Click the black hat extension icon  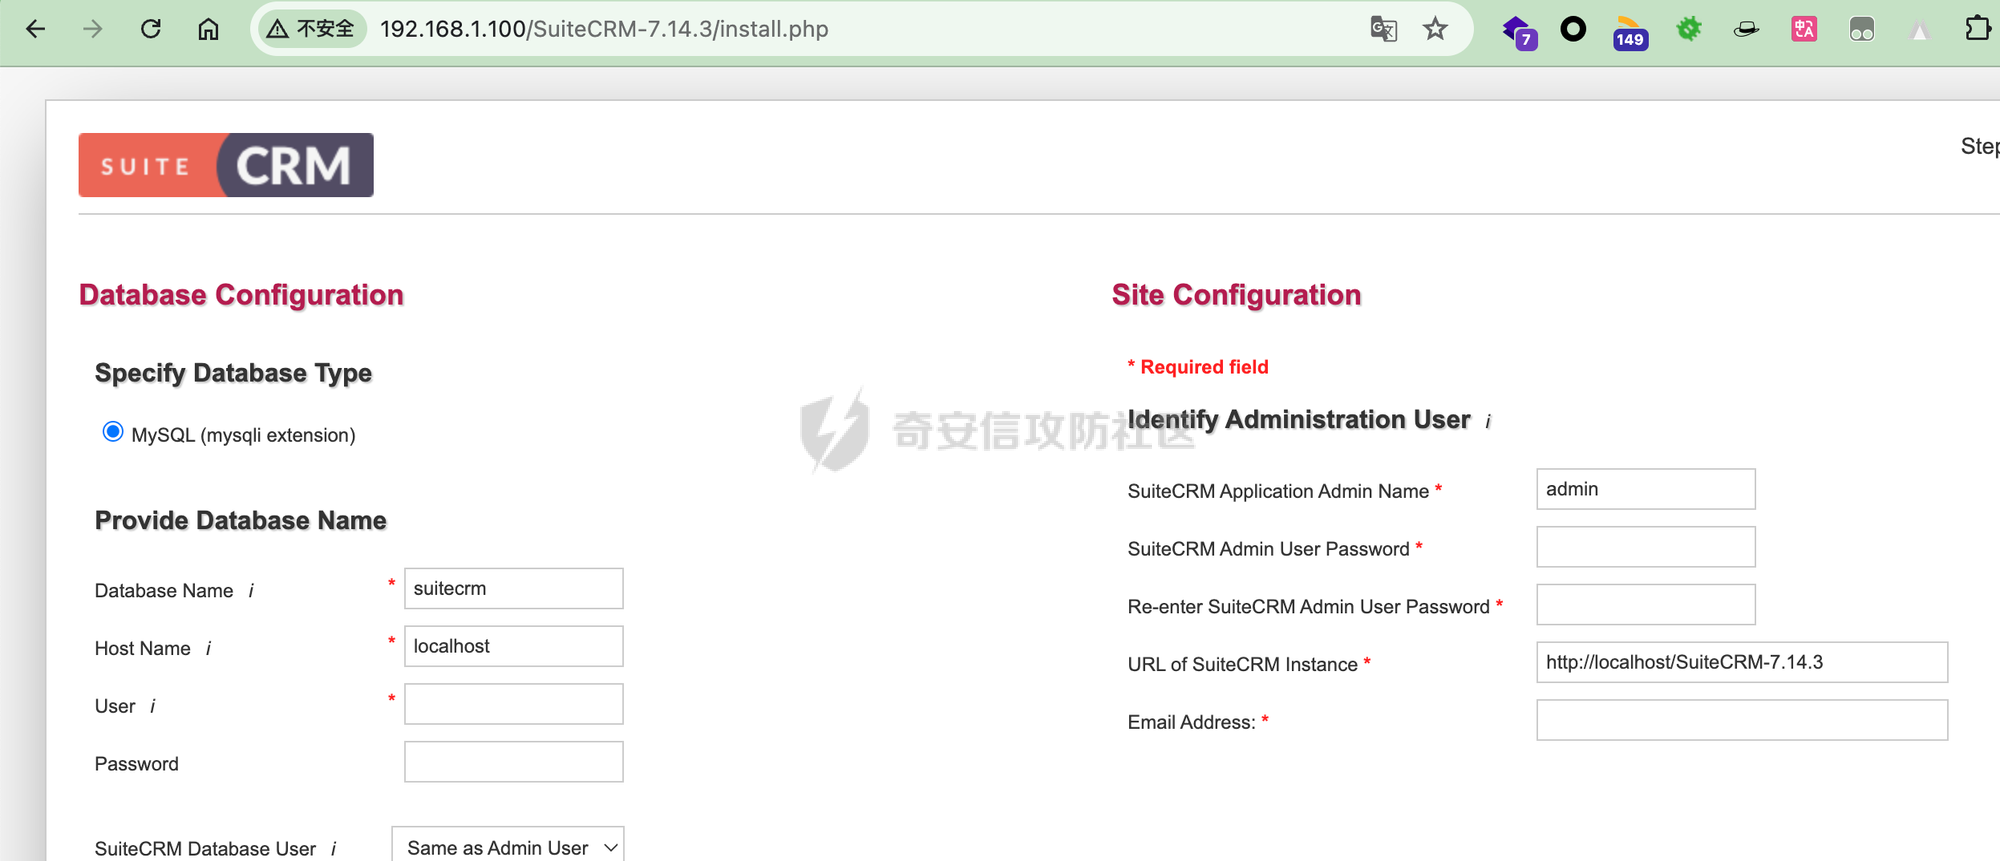pyautogui.click(x=1746, y=29)
